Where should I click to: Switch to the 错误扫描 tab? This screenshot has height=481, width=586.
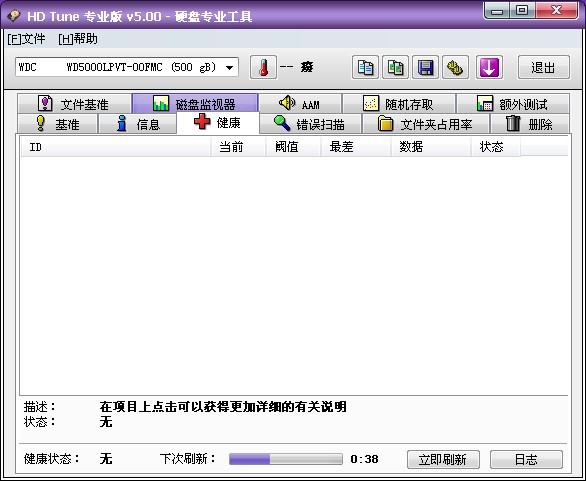310,124
